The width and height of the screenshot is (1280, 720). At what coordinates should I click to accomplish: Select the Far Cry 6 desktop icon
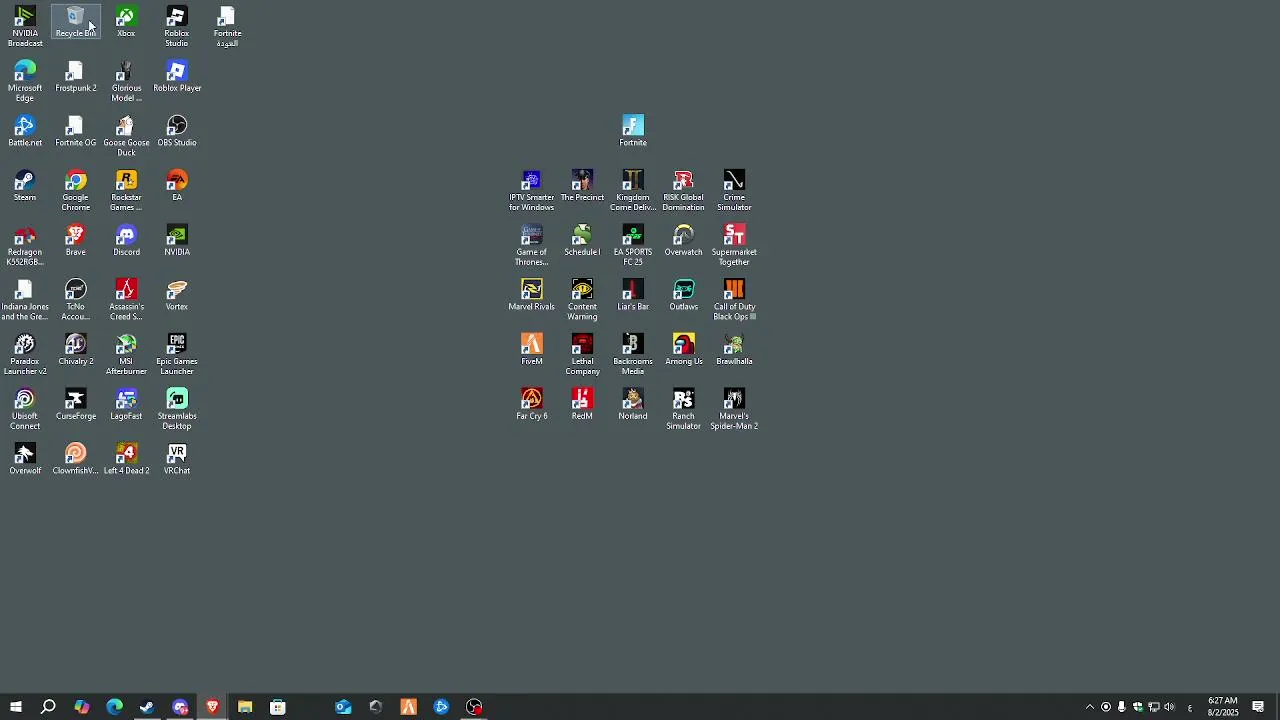(532, 405)
